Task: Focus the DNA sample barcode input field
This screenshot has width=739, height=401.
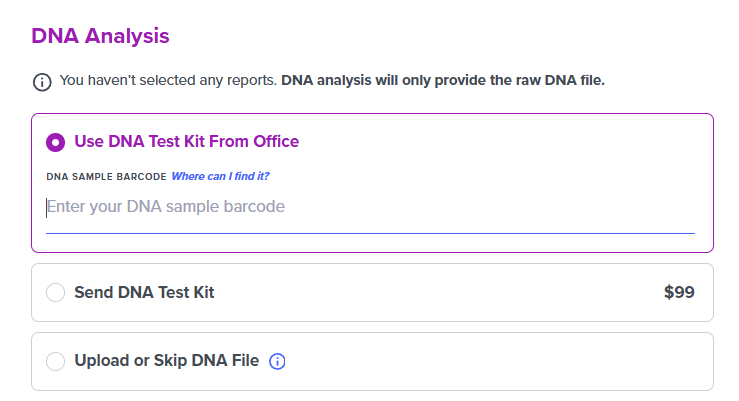Action: pos(370,208)
